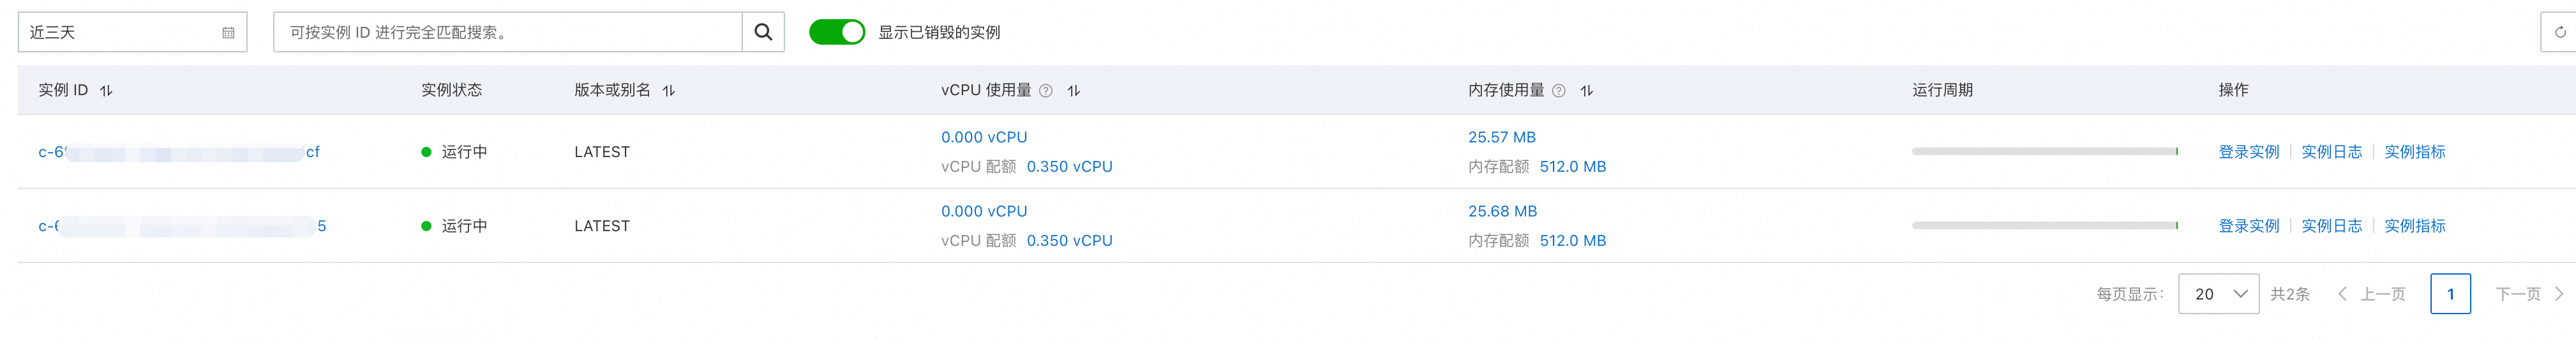Click 内存使用量 help question icon
Screen dimensions: 2576x341
pos(1558,90)
